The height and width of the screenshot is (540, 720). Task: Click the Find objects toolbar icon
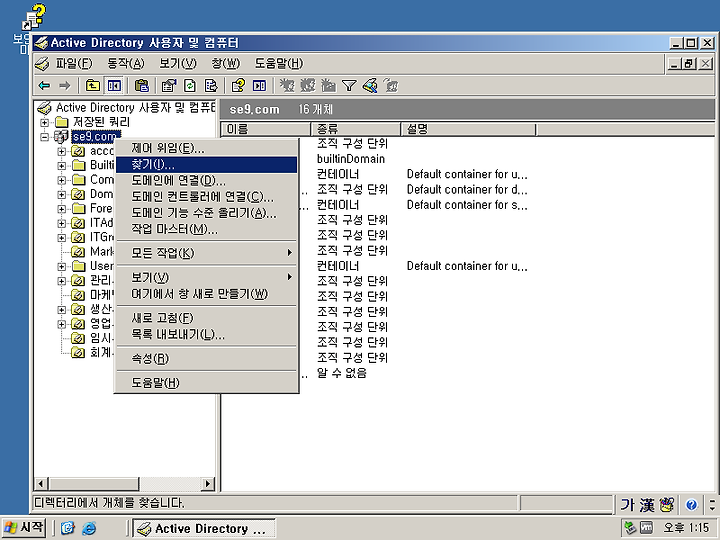click(x=370, y=85)
